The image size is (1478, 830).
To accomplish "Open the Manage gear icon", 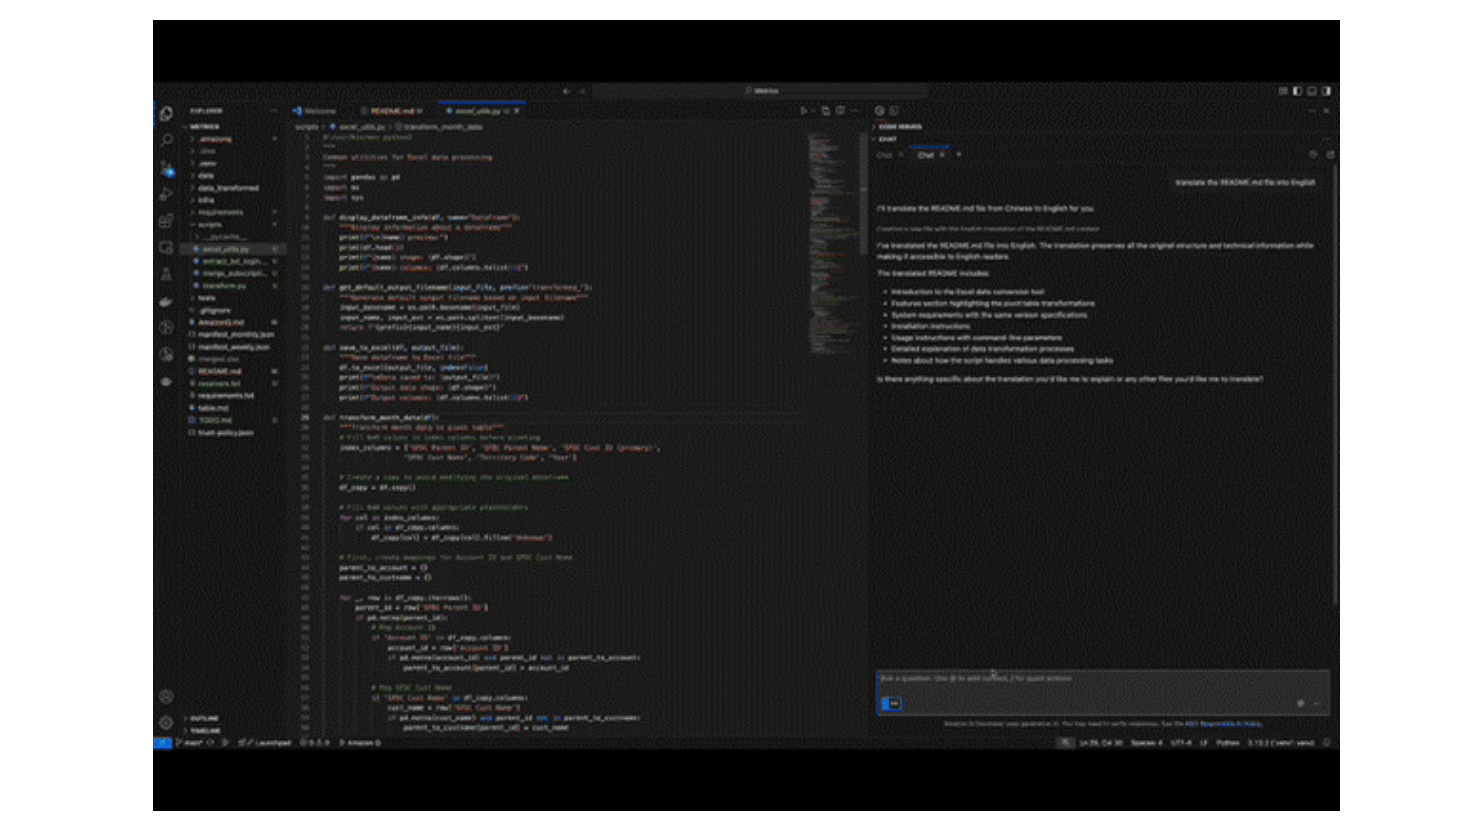I will [166, 722].
